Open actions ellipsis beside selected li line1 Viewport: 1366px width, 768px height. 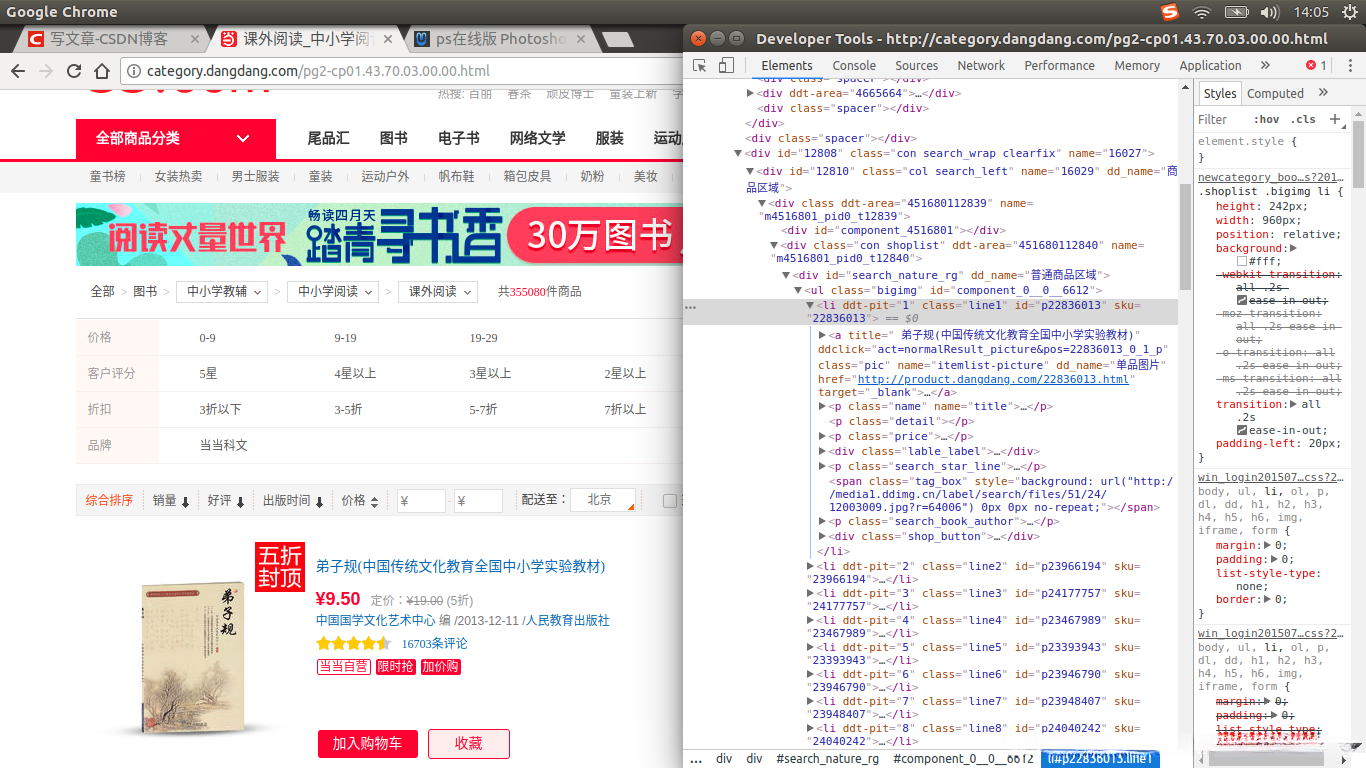click(x=690, y=308)
